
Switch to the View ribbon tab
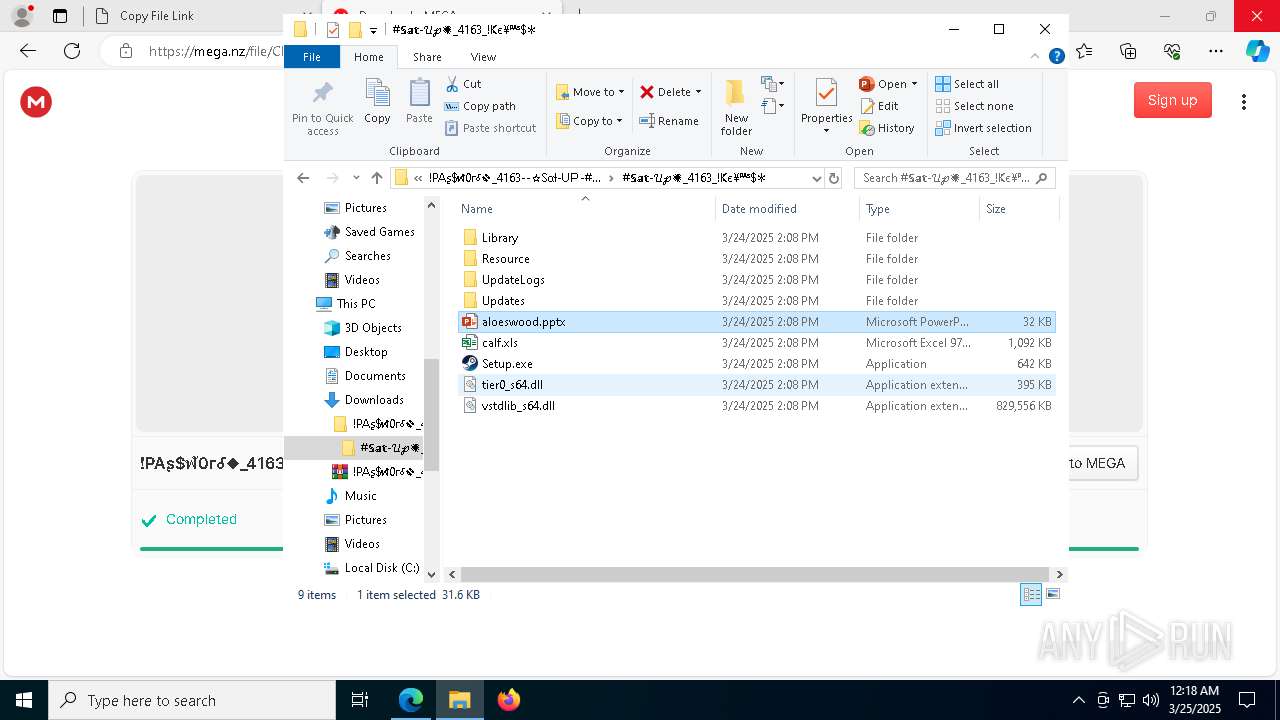coord(483,57)
